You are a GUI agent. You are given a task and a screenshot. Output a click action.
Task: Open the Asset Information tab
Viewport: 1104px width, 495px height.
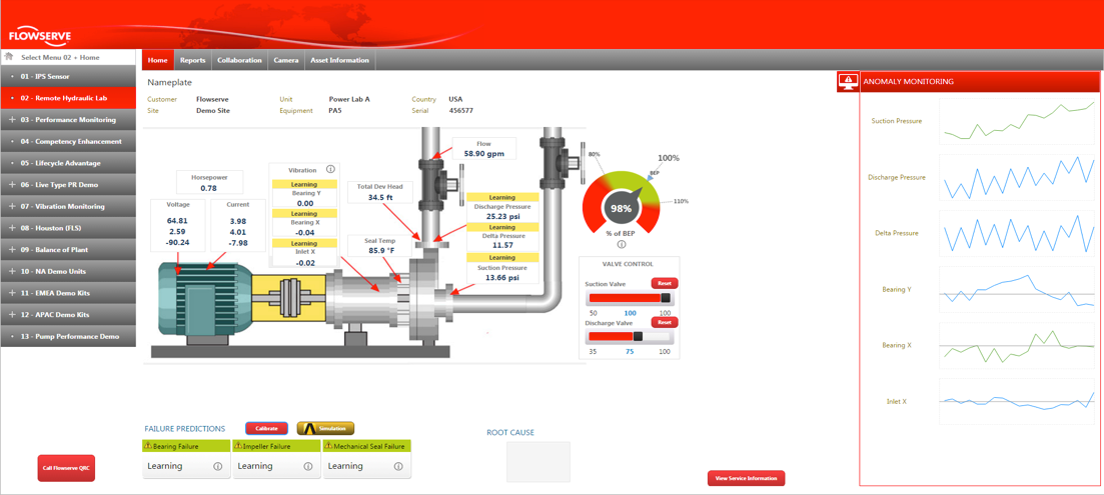point(340,60)
